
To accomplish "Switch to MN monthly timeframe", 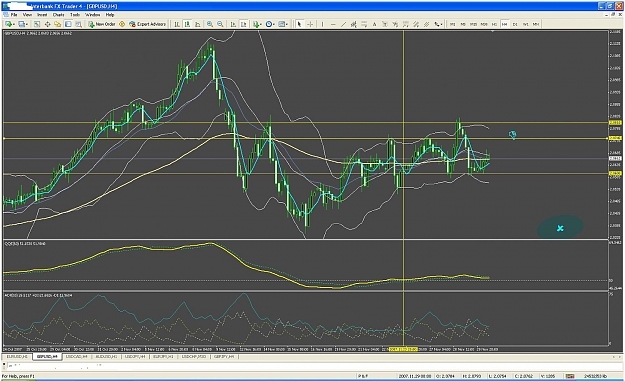I will tap(536, 24).
